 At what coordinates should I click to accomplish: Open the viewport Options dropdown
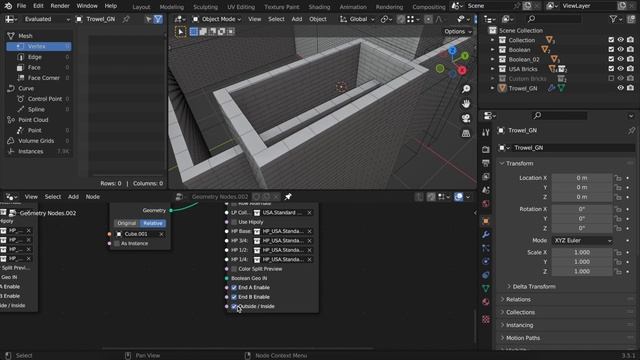[457, 31]
